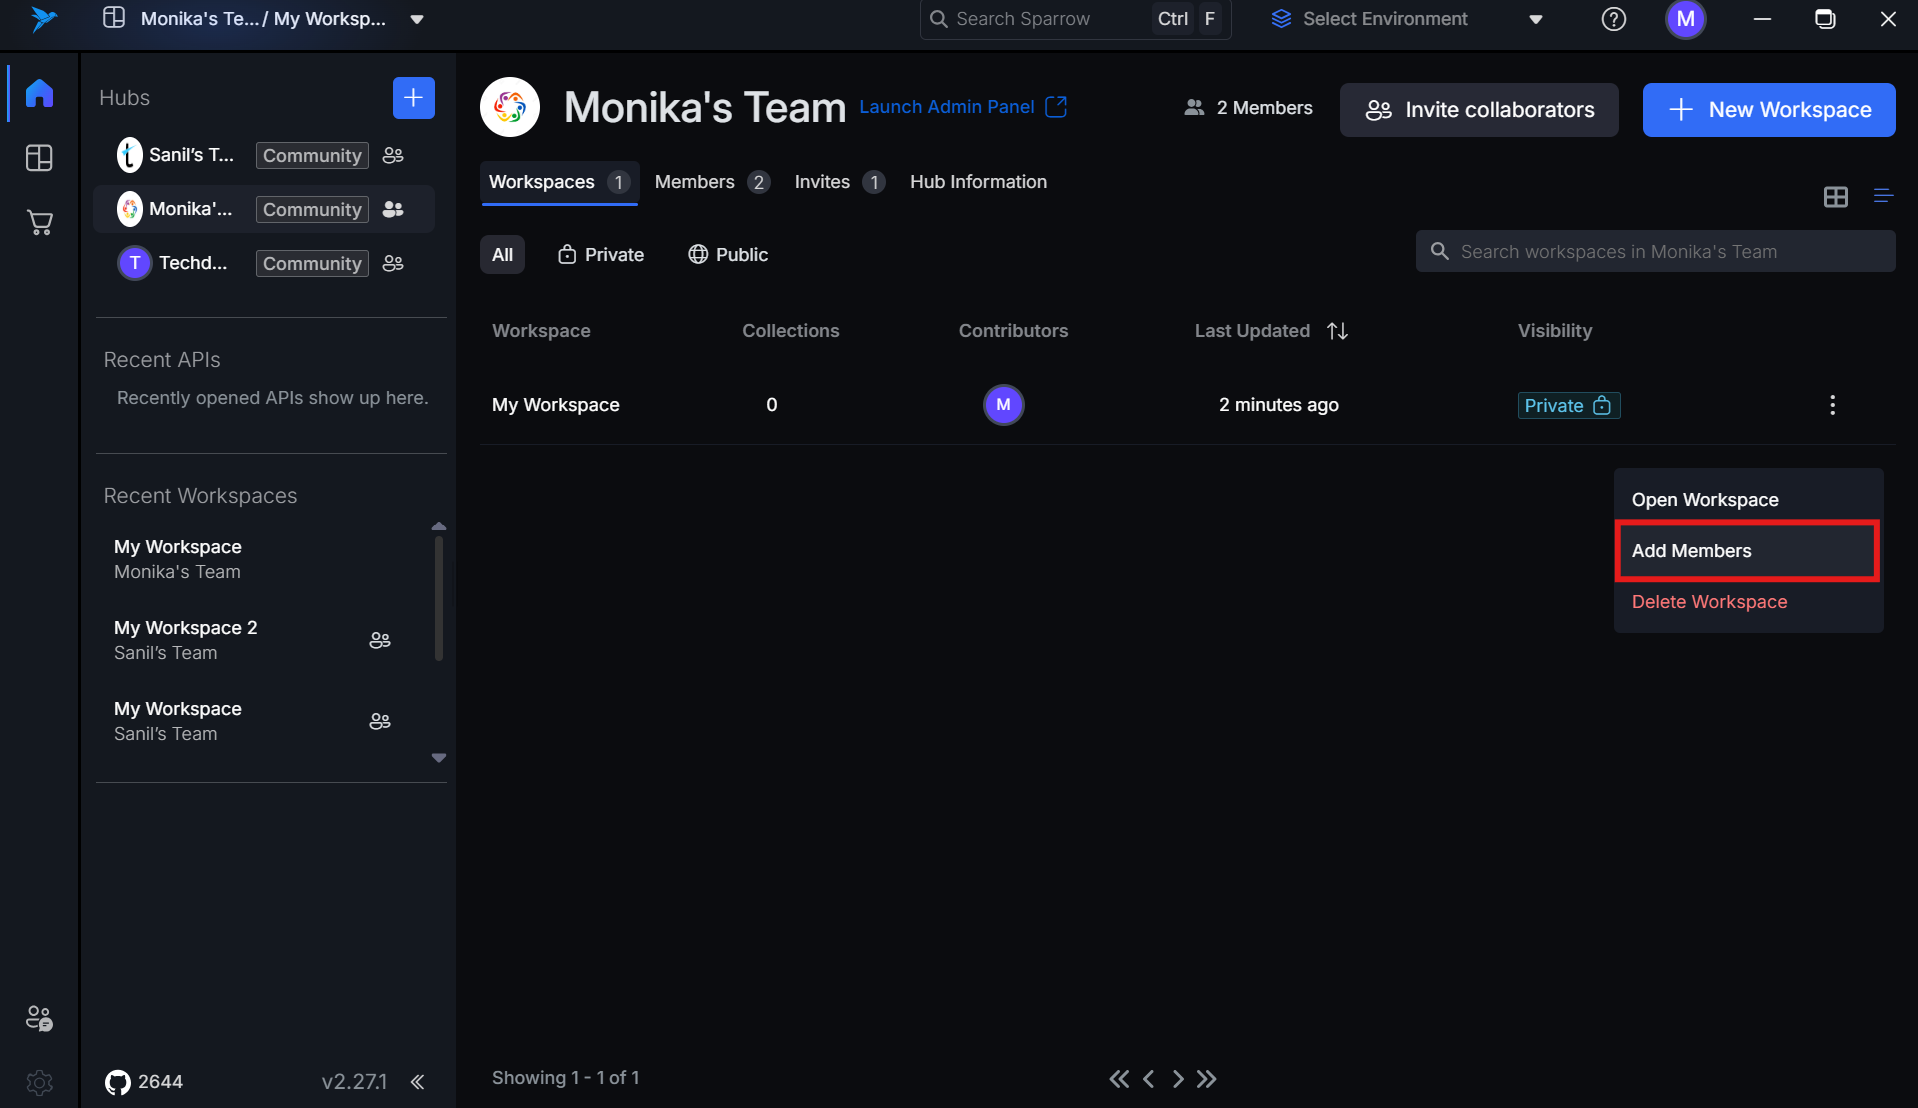This screenshot has width=1918, height=1108.
Task: Switch to grid view layout
Action: pyautogui.click(x=1836, y=197)
